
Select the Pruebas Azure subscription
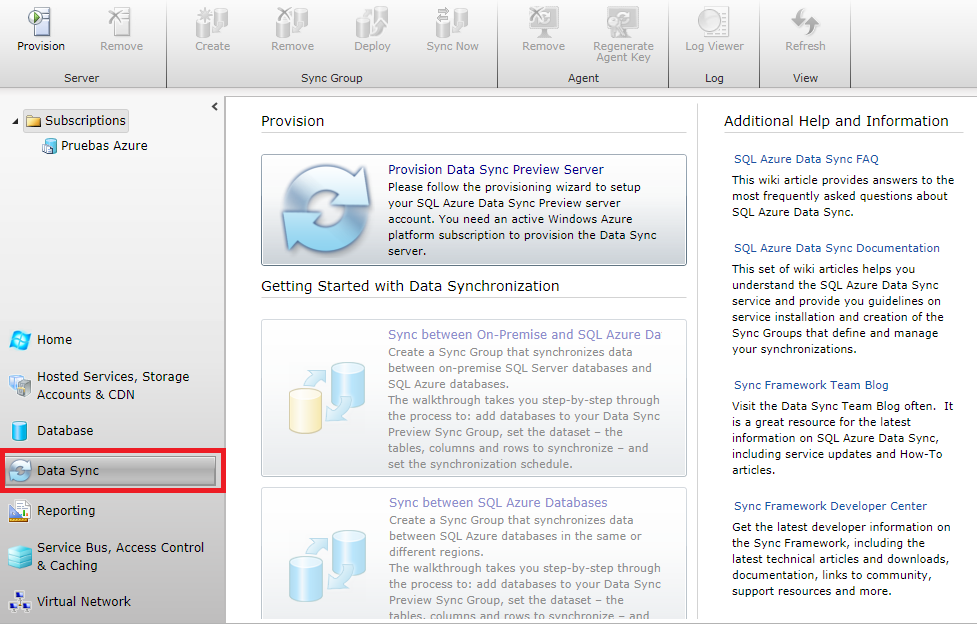(x=103, y=146)
